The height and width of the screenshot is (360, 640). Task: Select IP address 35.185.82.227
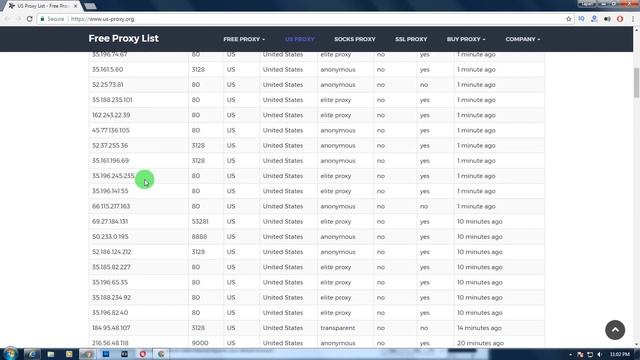pos(111,267)
